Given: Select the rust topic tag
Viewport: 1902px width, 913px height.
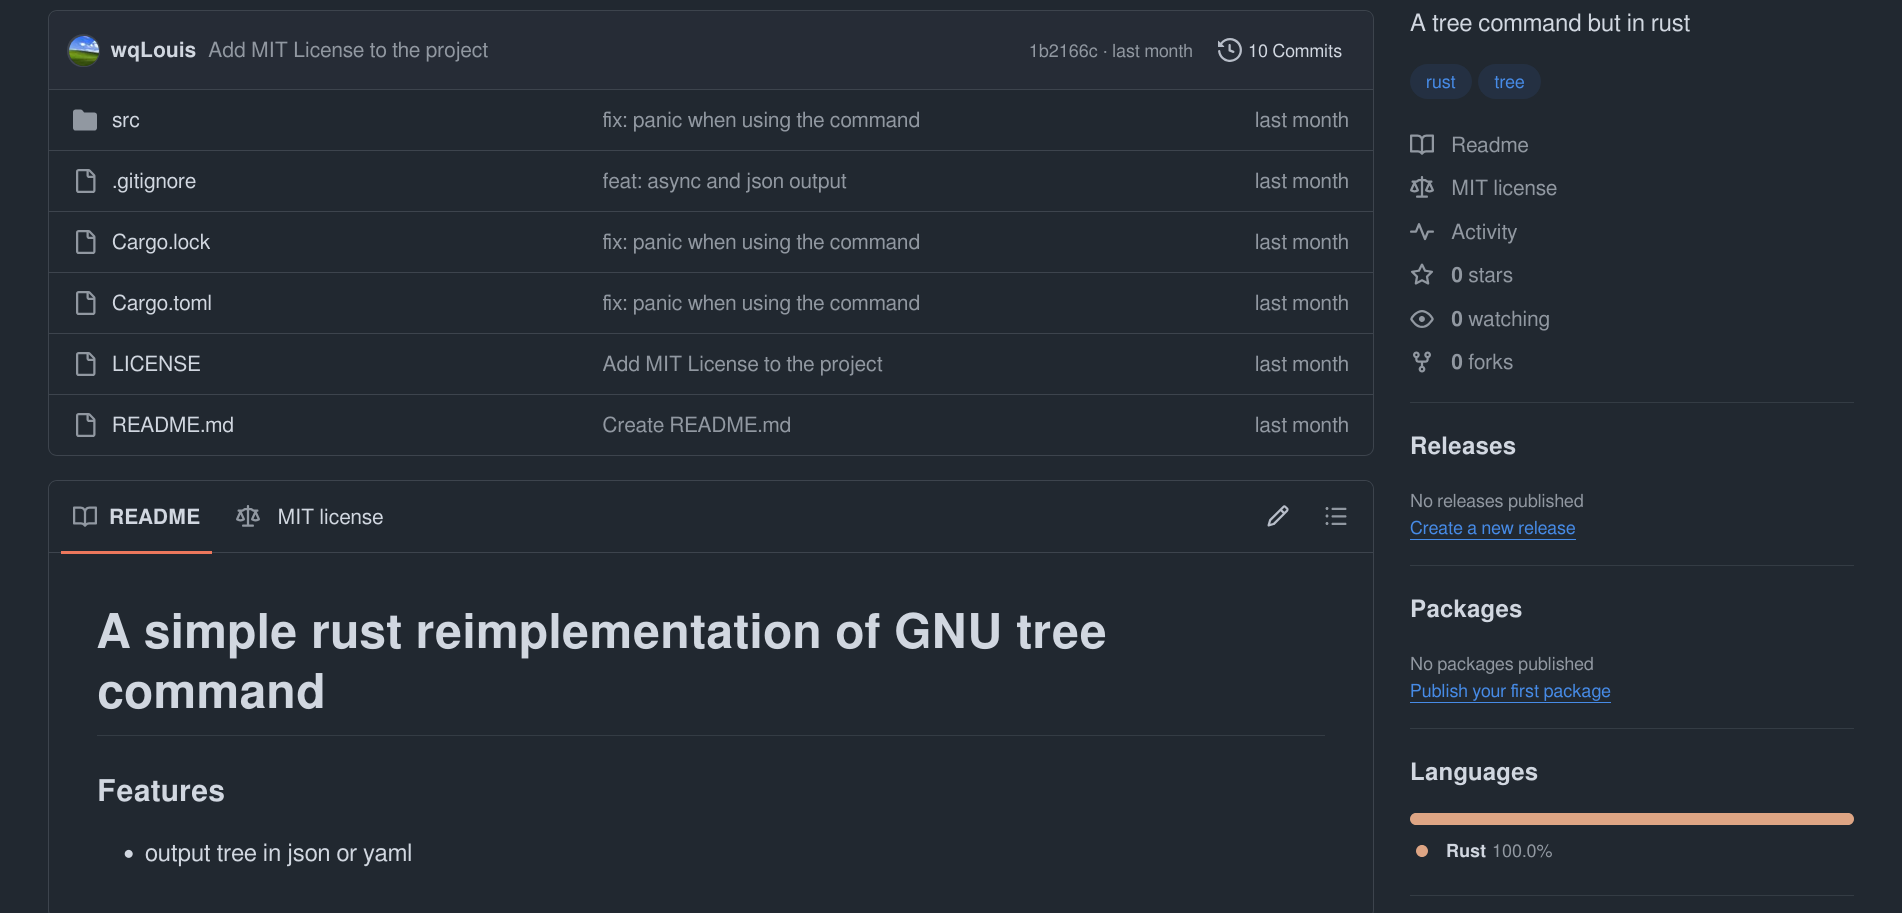Looking at the screenshot, I should pyautogui.click(x=1440, y=82).
